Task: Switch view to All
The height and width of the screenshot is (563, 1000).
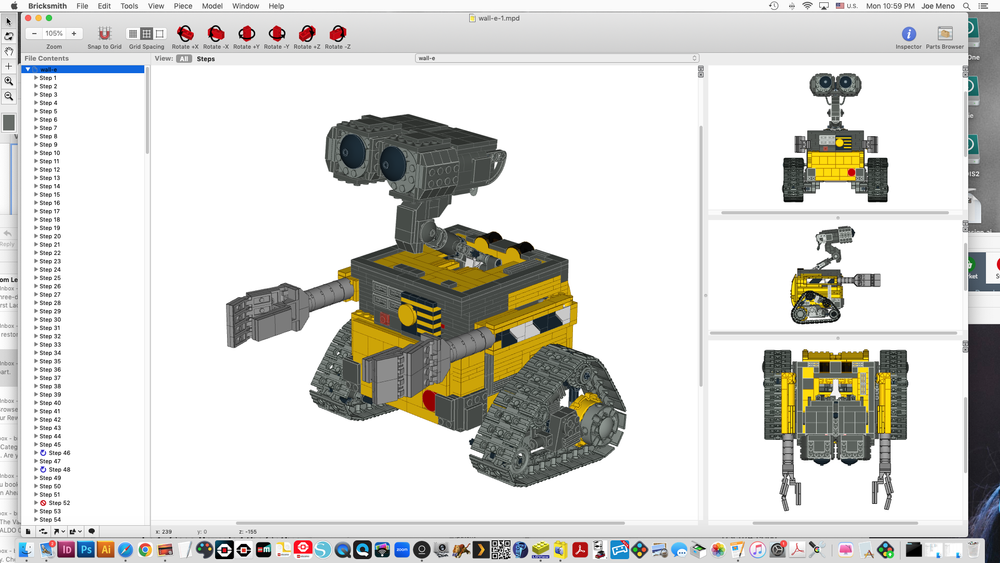Action: pos(184,59)
